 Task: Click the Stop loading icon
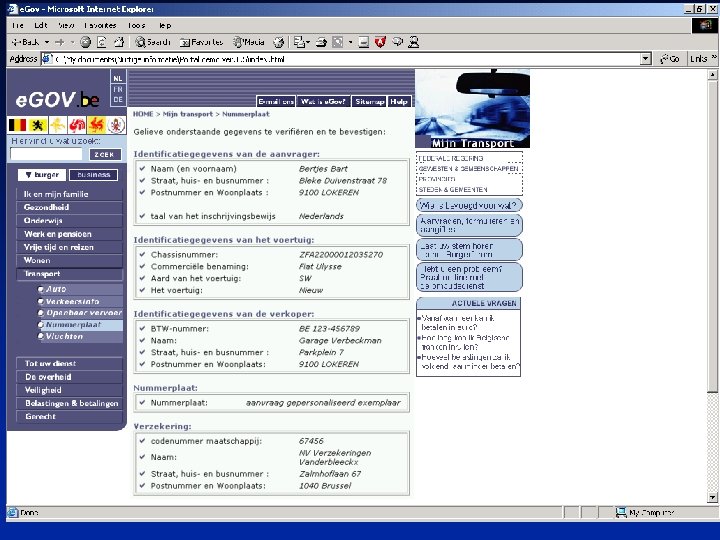85,42
